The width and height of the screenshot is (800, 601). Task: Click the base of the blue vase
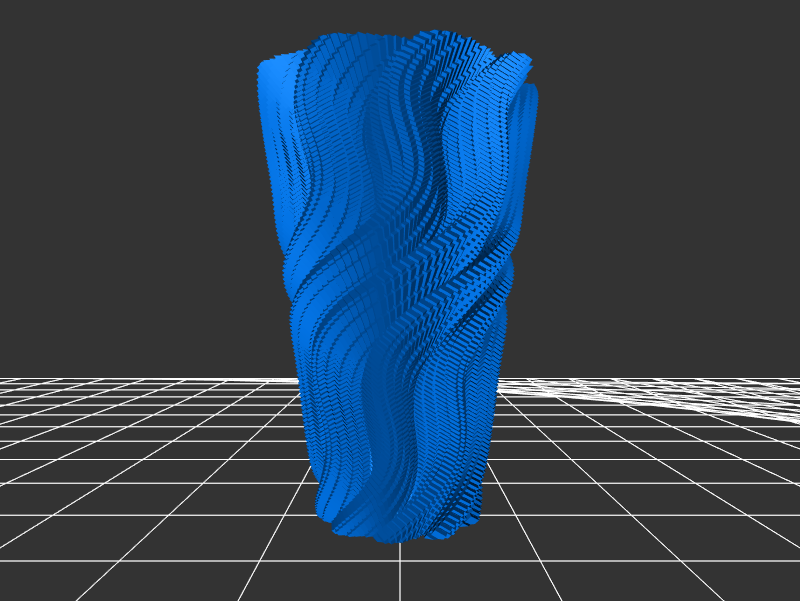click(x=400, y=525)
